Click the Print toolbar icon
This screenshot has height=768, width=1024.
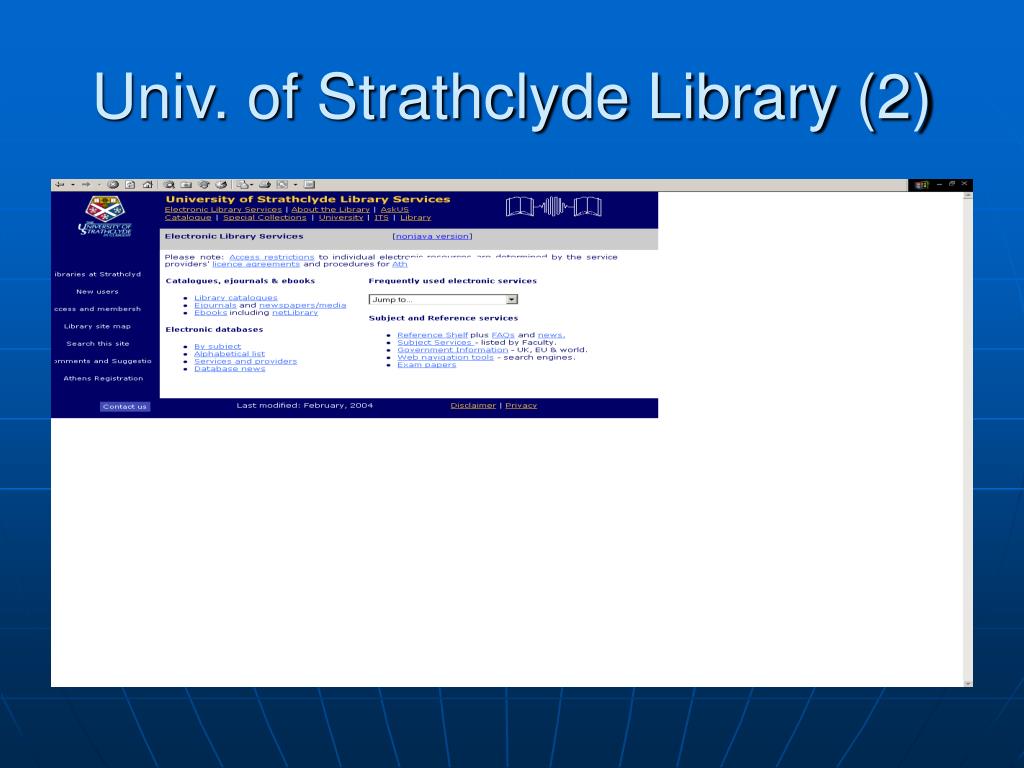(264, 185)
